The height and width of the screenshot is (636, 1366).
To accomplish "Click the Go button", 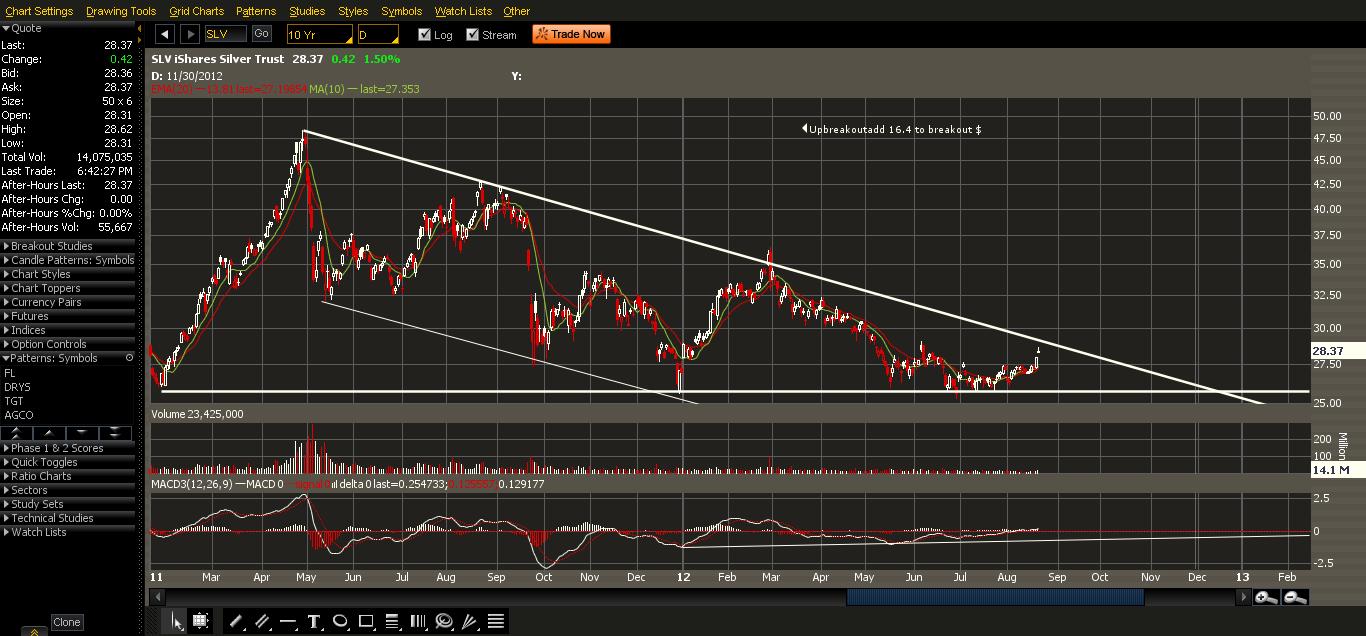I will pyautogui.click(x=261, y=34).
